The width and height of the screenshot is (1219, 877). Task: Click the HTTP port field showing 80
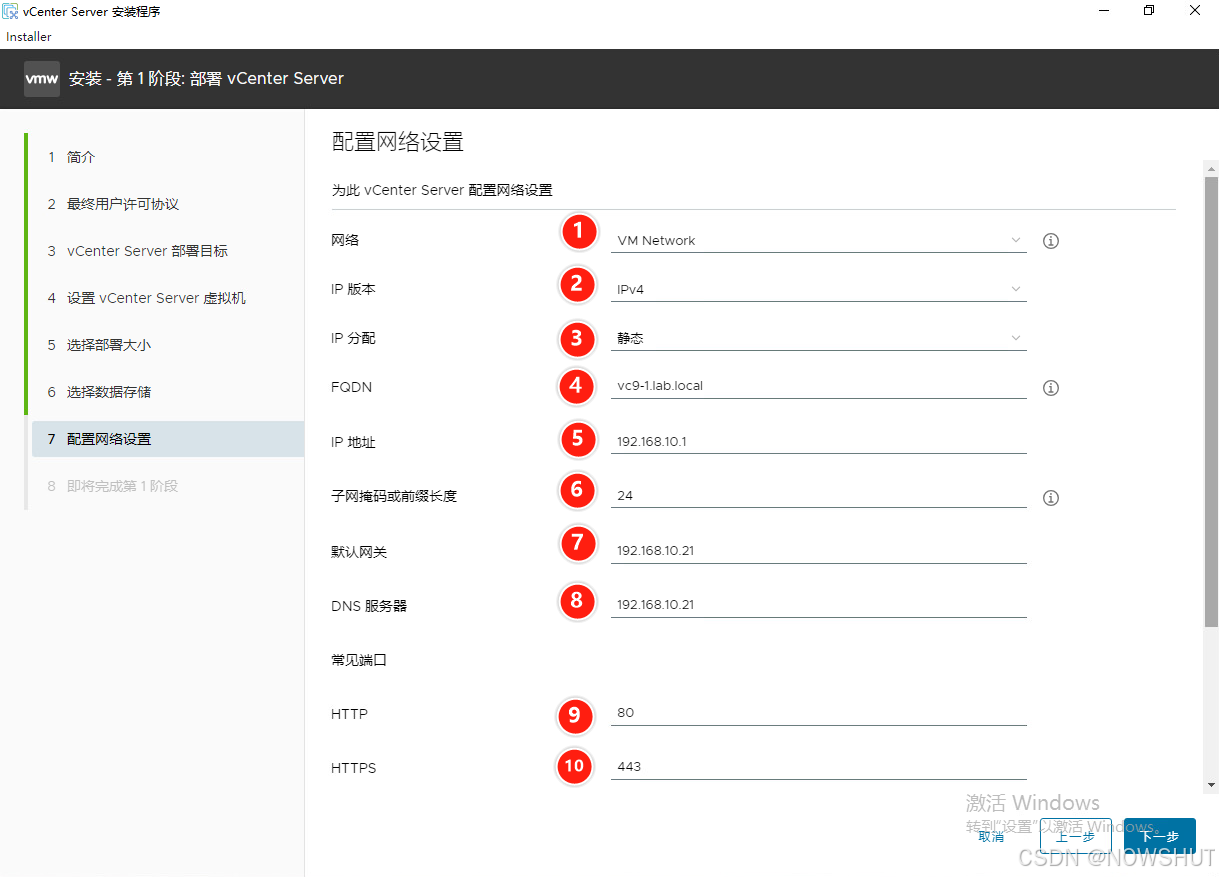[818, 712]
